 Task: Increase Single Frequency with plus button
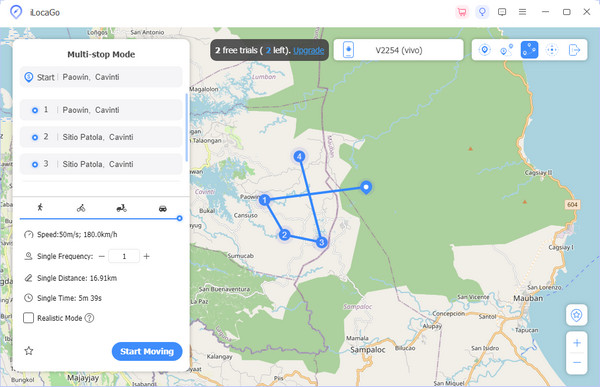pos(147,256)
